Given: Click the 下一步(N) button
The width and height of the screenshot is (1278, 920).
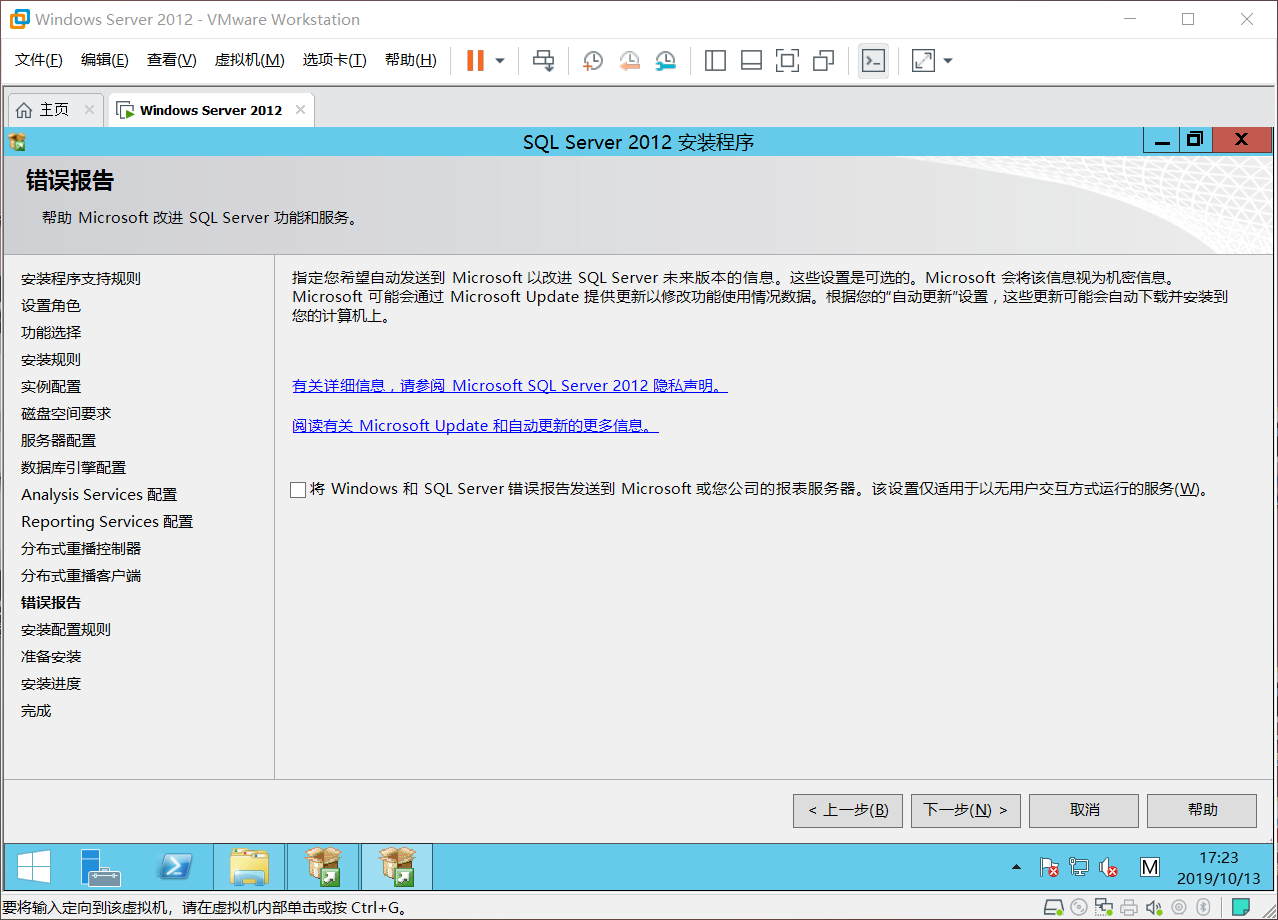Looking at the screenshot, I should click(964, 810).
